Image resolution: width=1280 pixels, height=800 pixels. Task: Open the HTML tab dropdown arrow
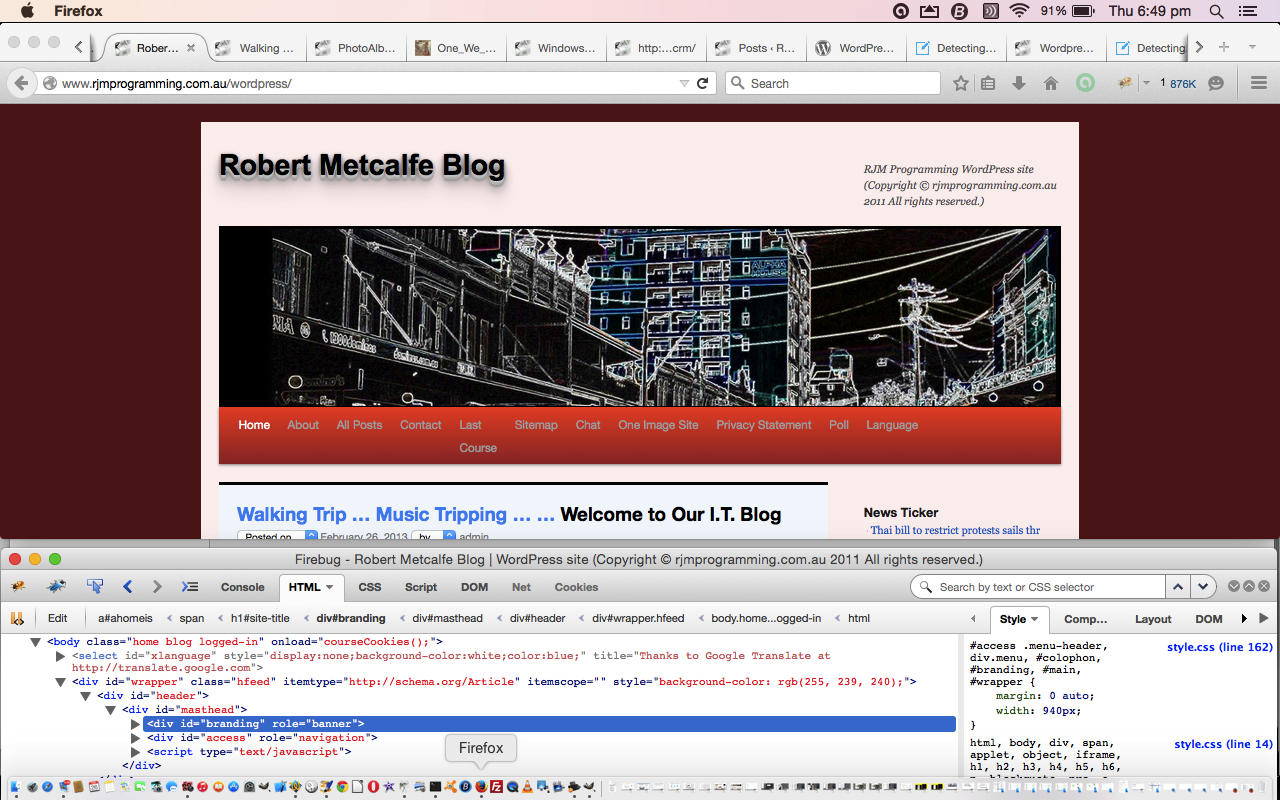(330, 587)
